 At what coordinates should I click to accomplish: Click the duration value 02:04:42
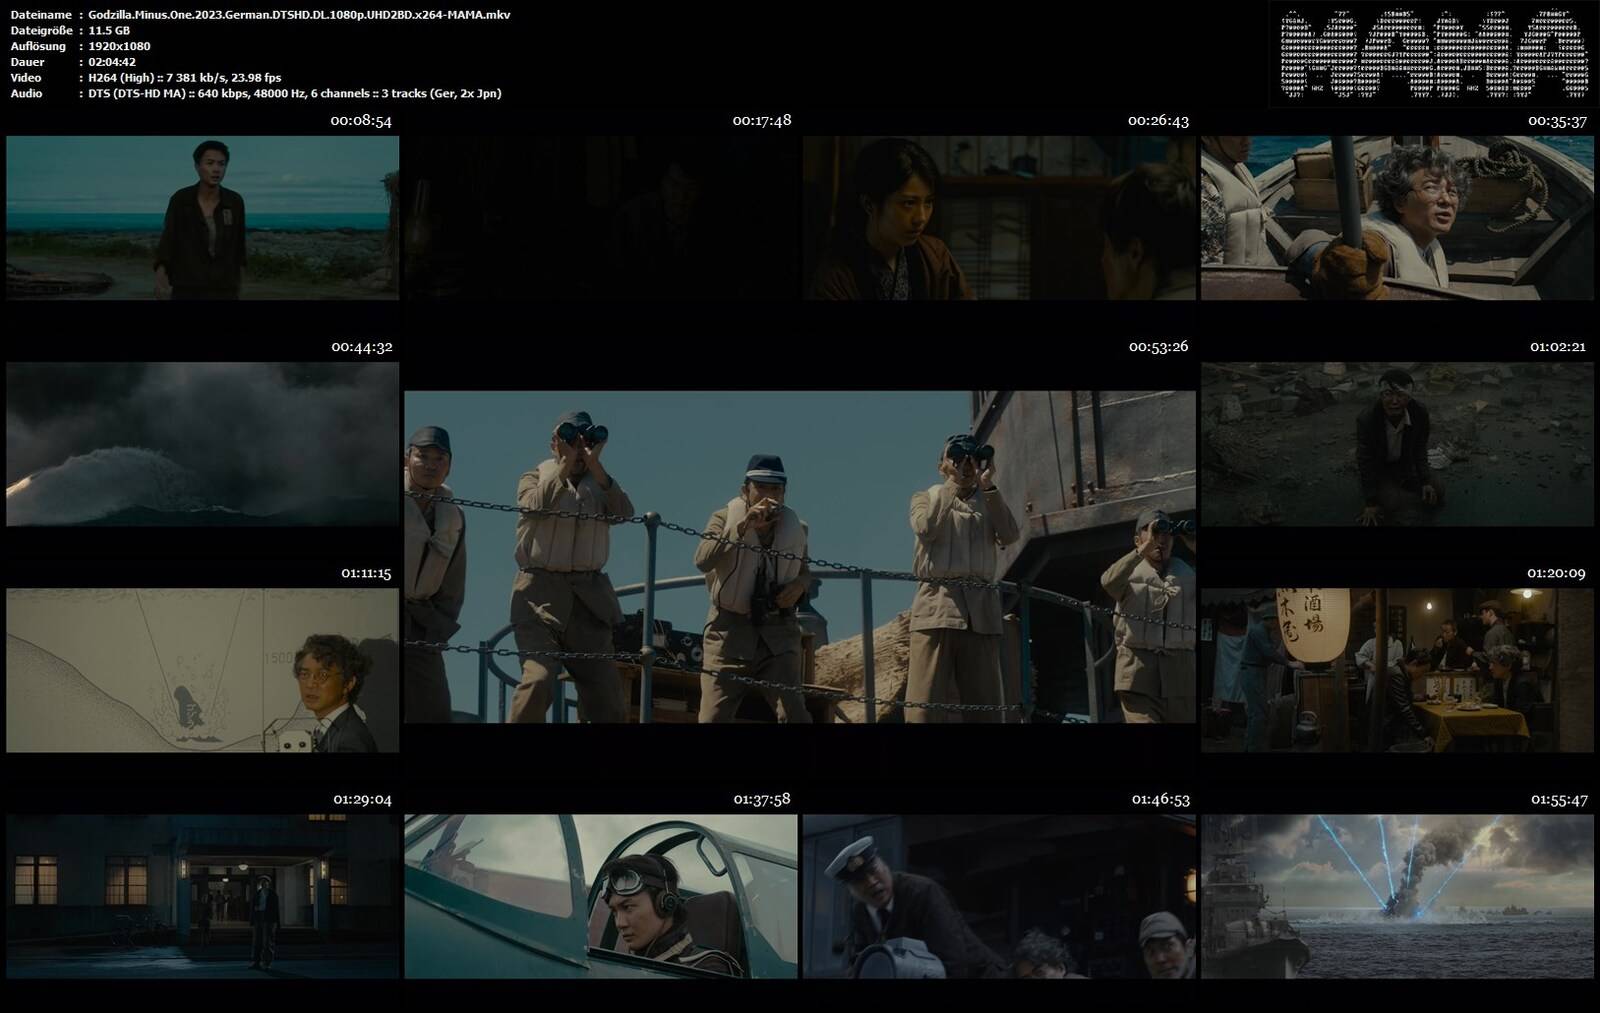pos(112,62)
